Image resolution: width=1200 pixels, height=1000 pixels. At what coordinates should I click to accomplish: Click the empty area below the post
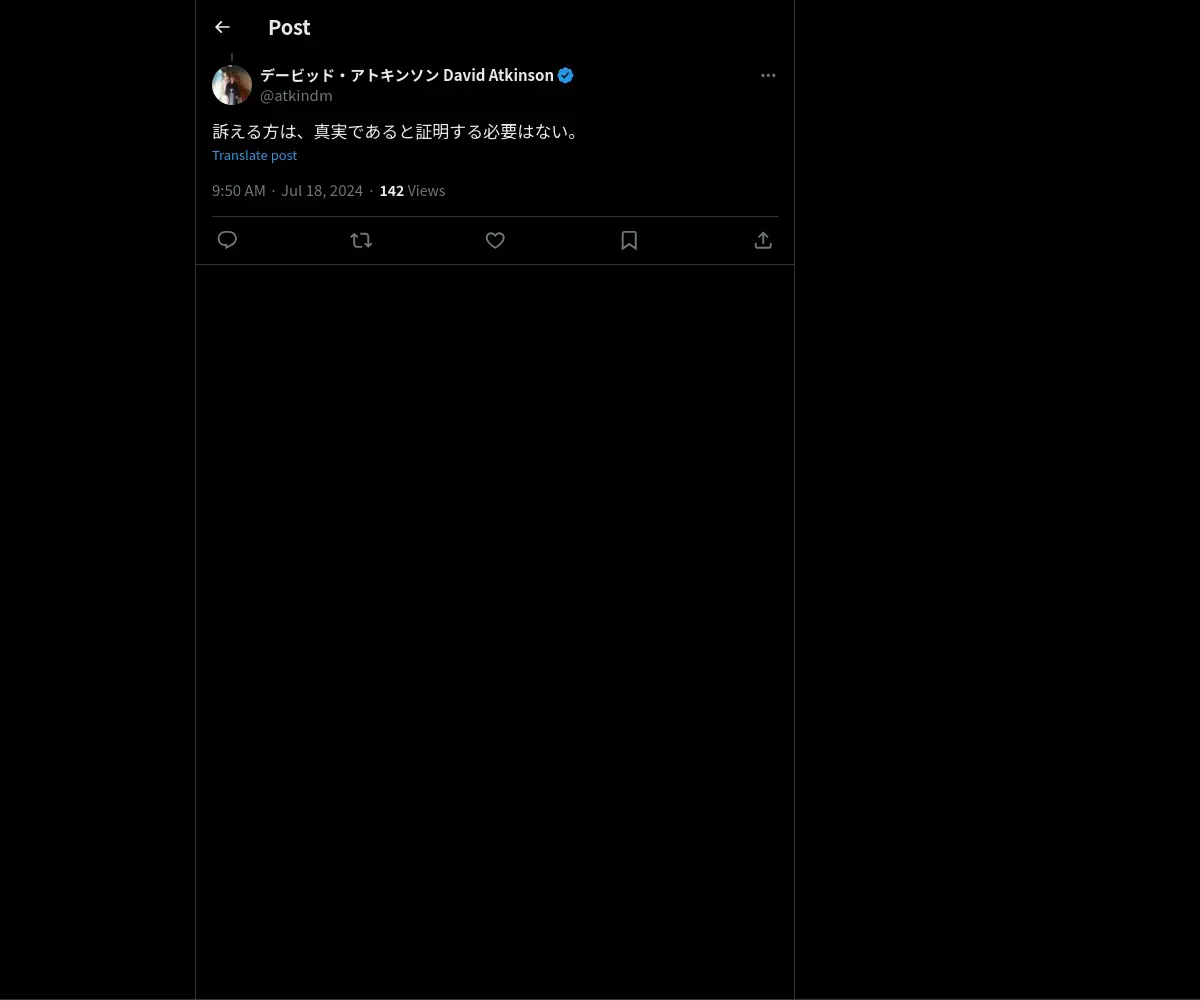[x=495, y=630]
